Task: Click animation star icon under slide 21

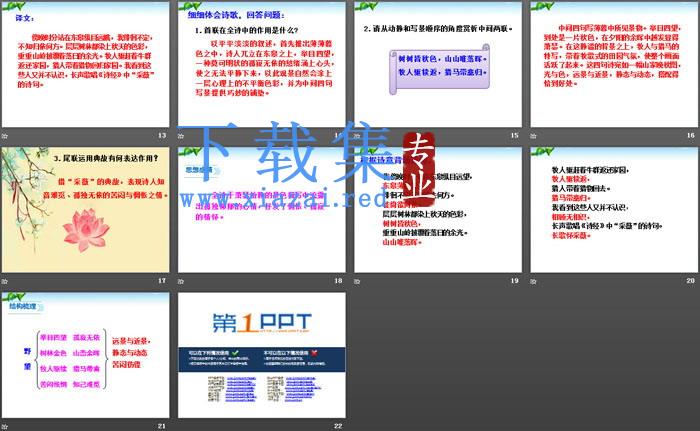Action: pyautogui.click(x=4, y=427)
